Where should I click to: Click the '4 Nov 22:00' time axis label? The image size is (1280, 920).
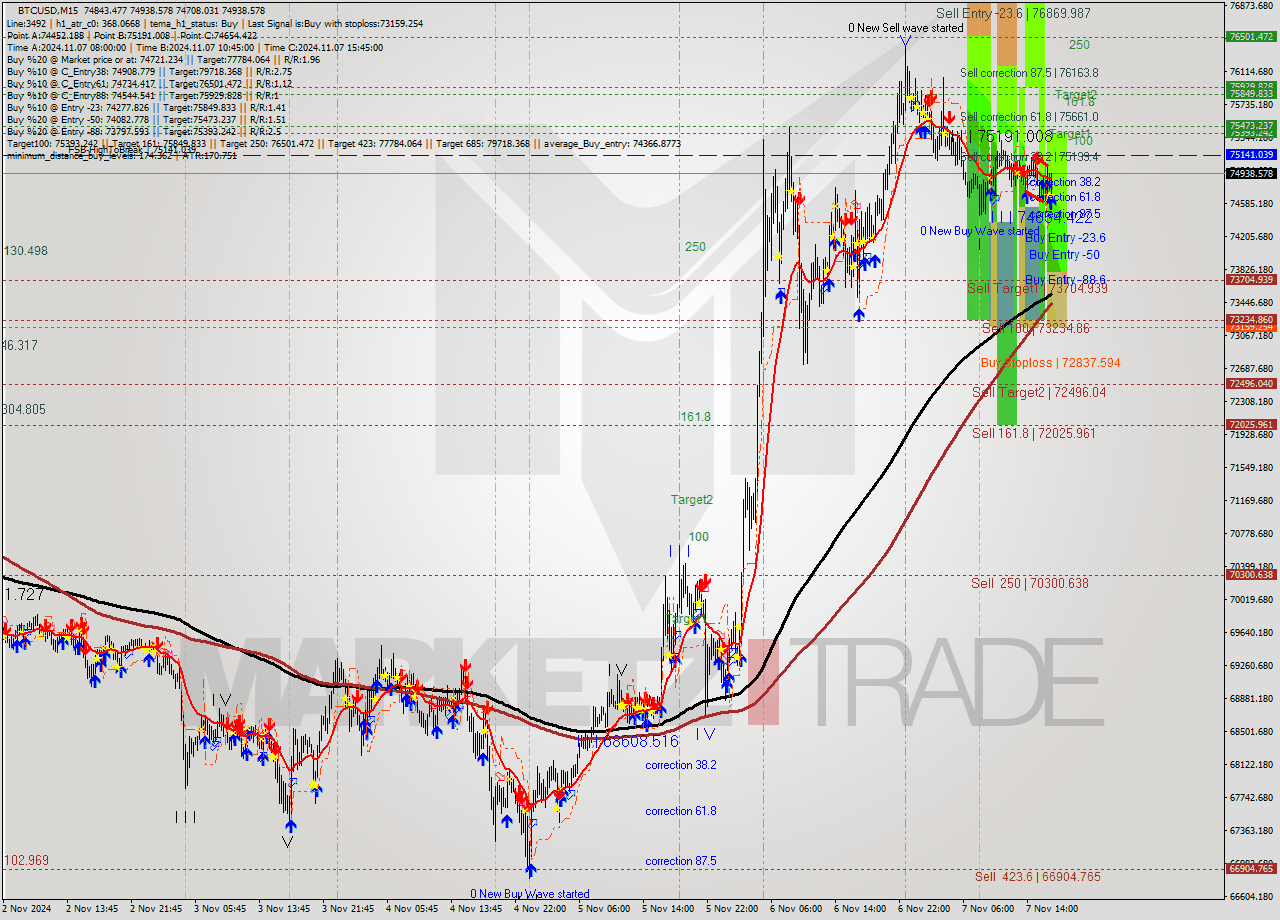pos(538,909)
